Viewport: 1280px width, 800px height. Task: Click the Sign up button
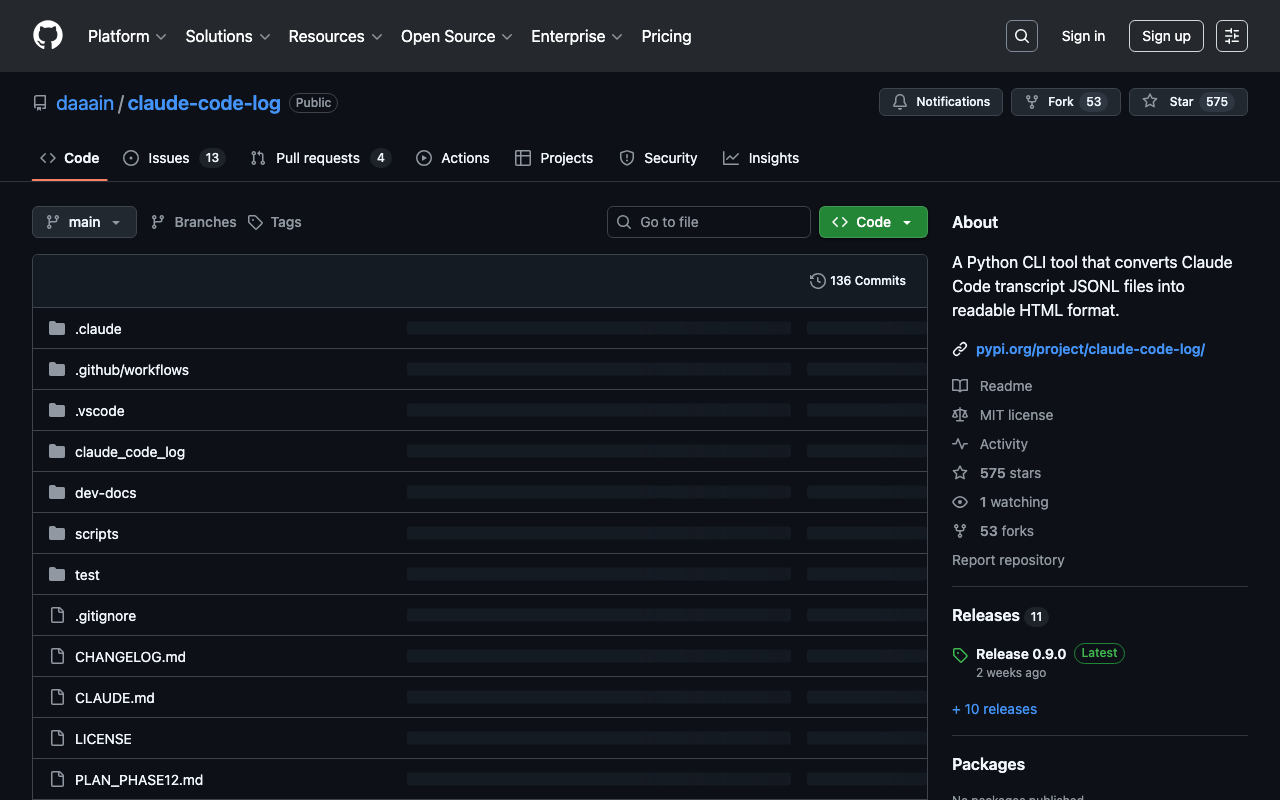tap(1165, 36)
